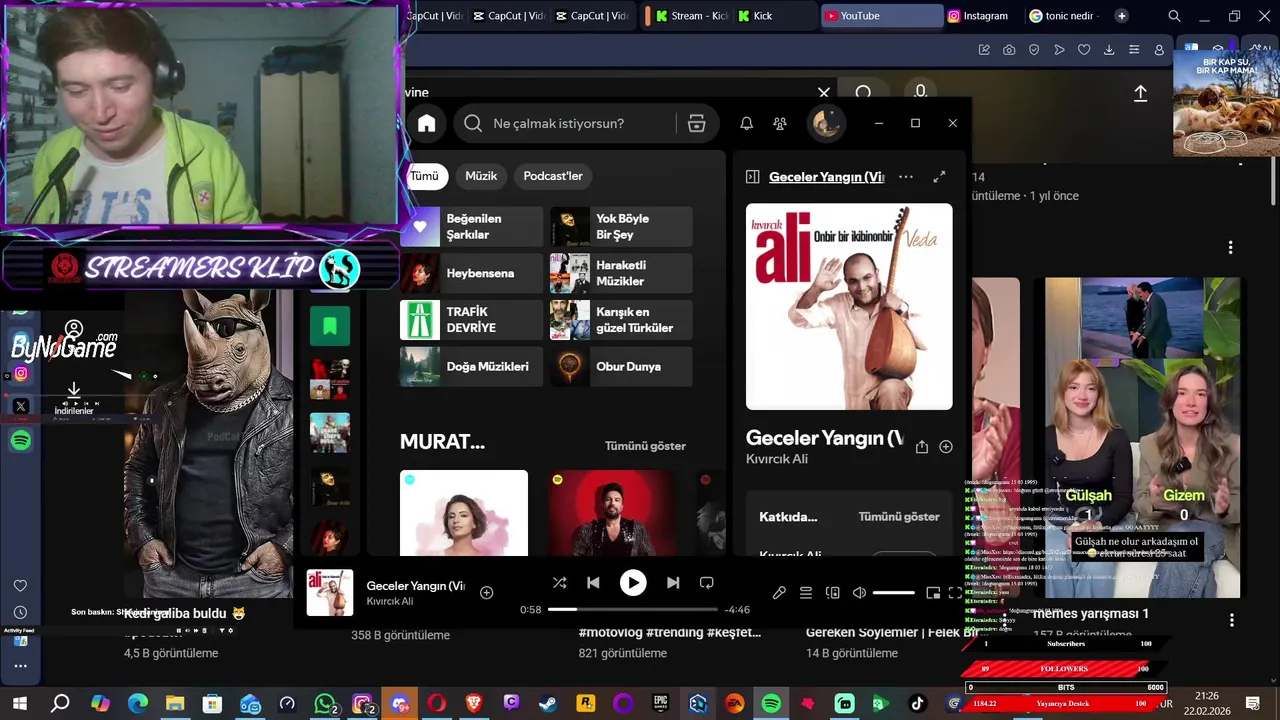The image size is (1280, 720).
Task: Click YouTube voice search microphone
Action: point(921,92)
